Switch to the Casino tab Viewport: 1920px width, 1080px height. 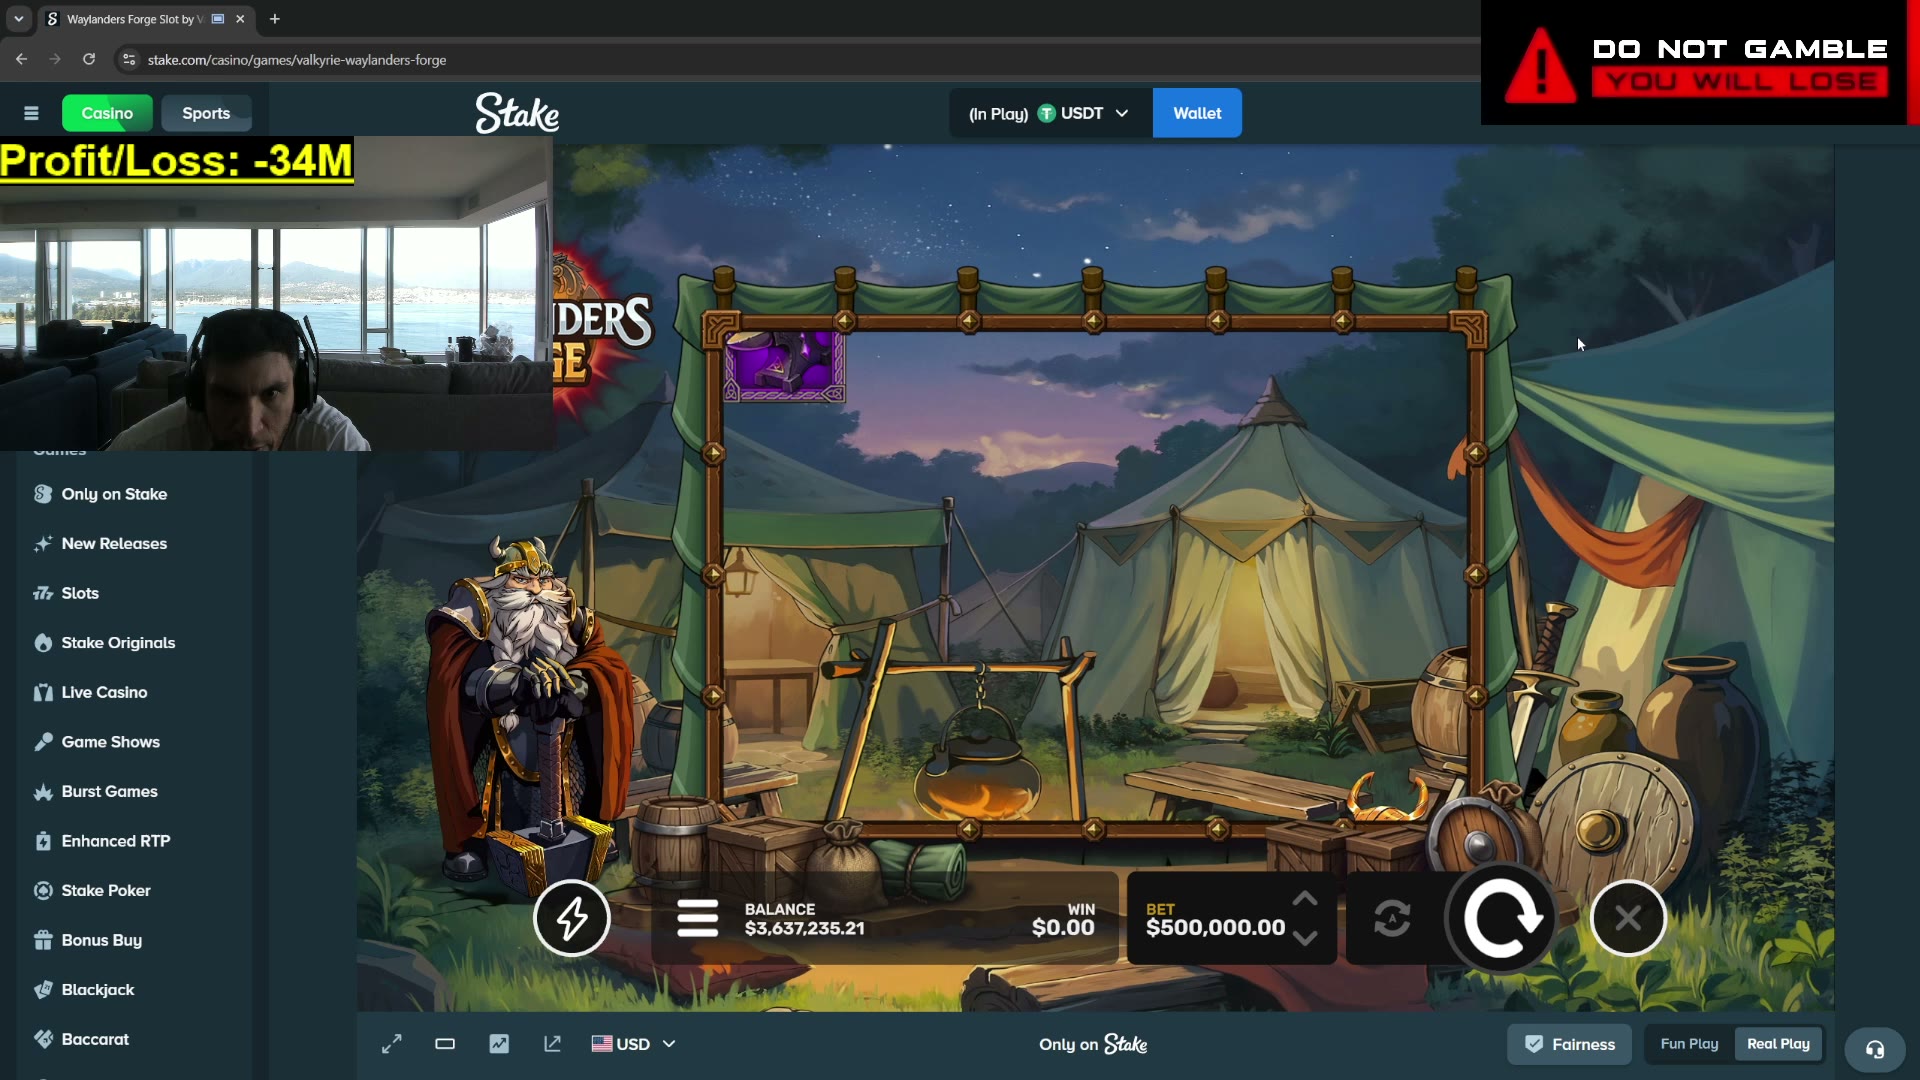(x=107, y=113)
